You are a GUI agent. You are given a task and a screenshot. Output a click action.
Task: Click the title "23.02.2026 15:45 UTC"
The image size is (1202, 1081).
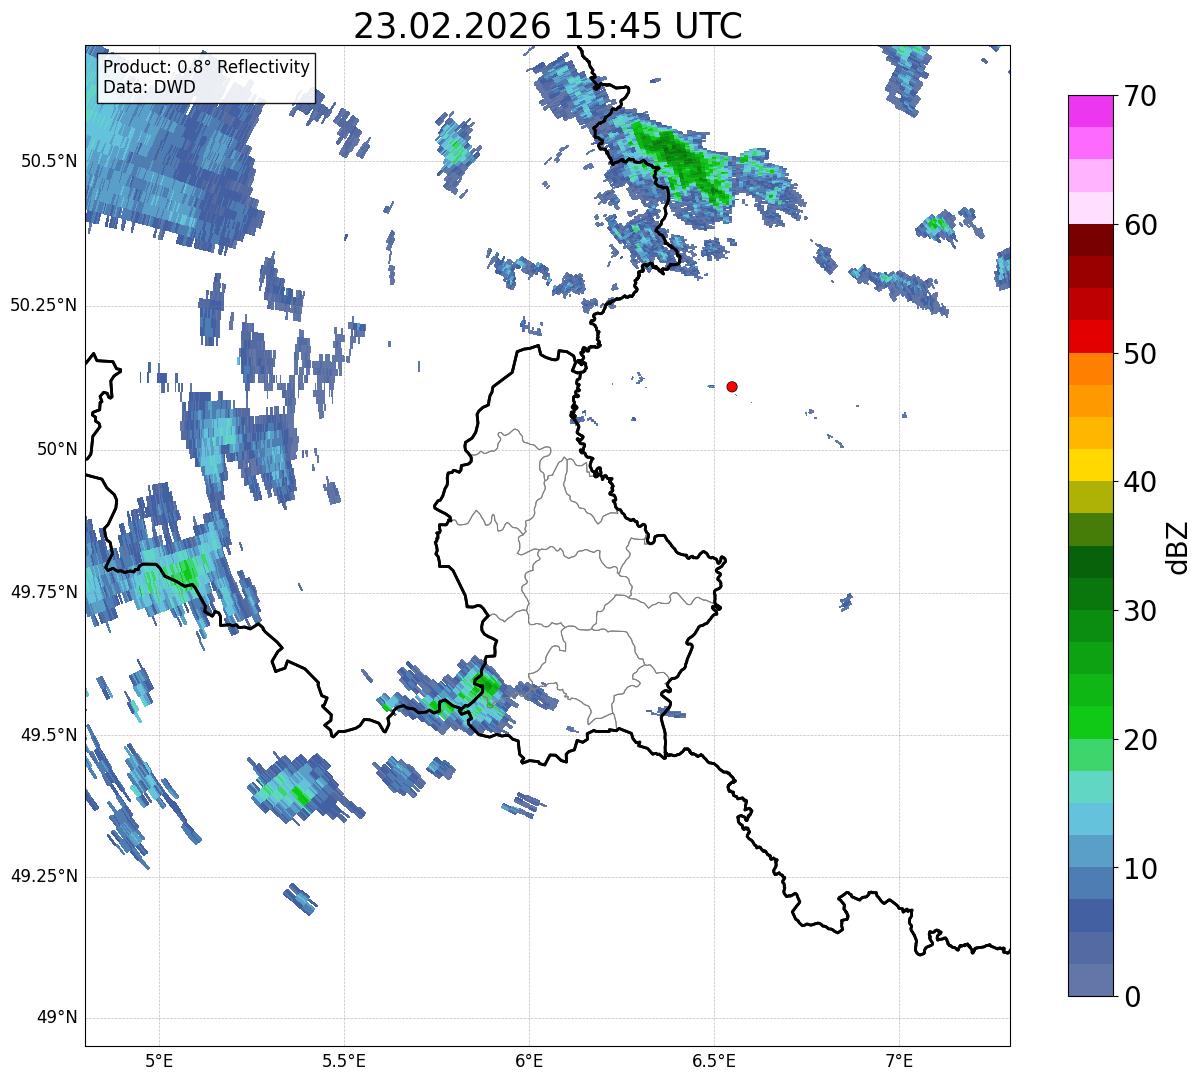[548, 26]
